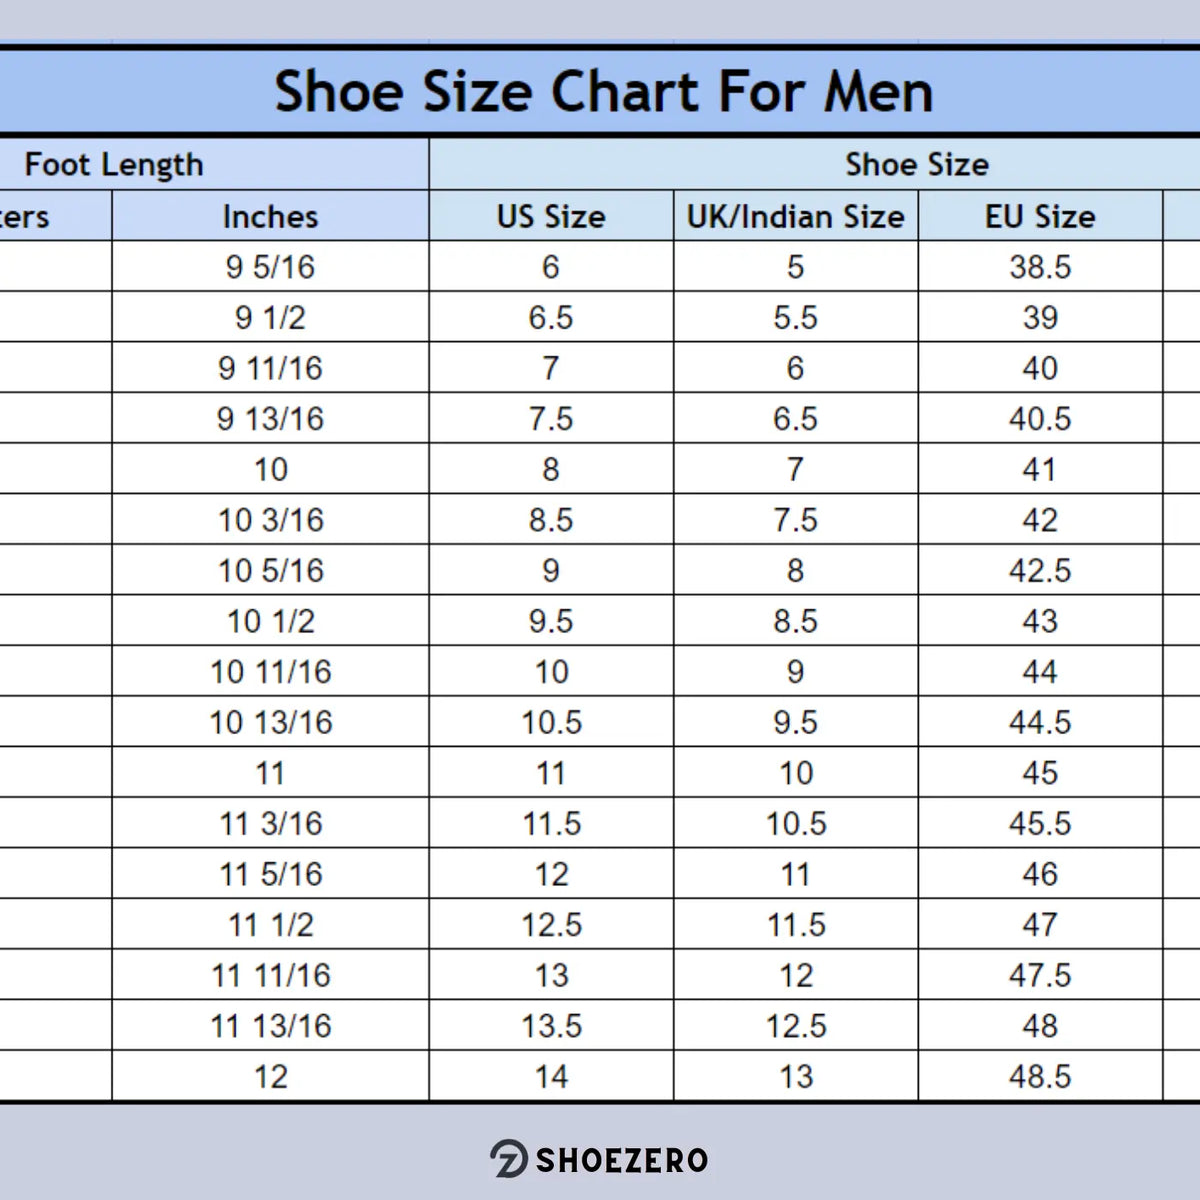Select the Shoe Size group header
Viewport: 1200px width, 1200px height.
point(916,164)
